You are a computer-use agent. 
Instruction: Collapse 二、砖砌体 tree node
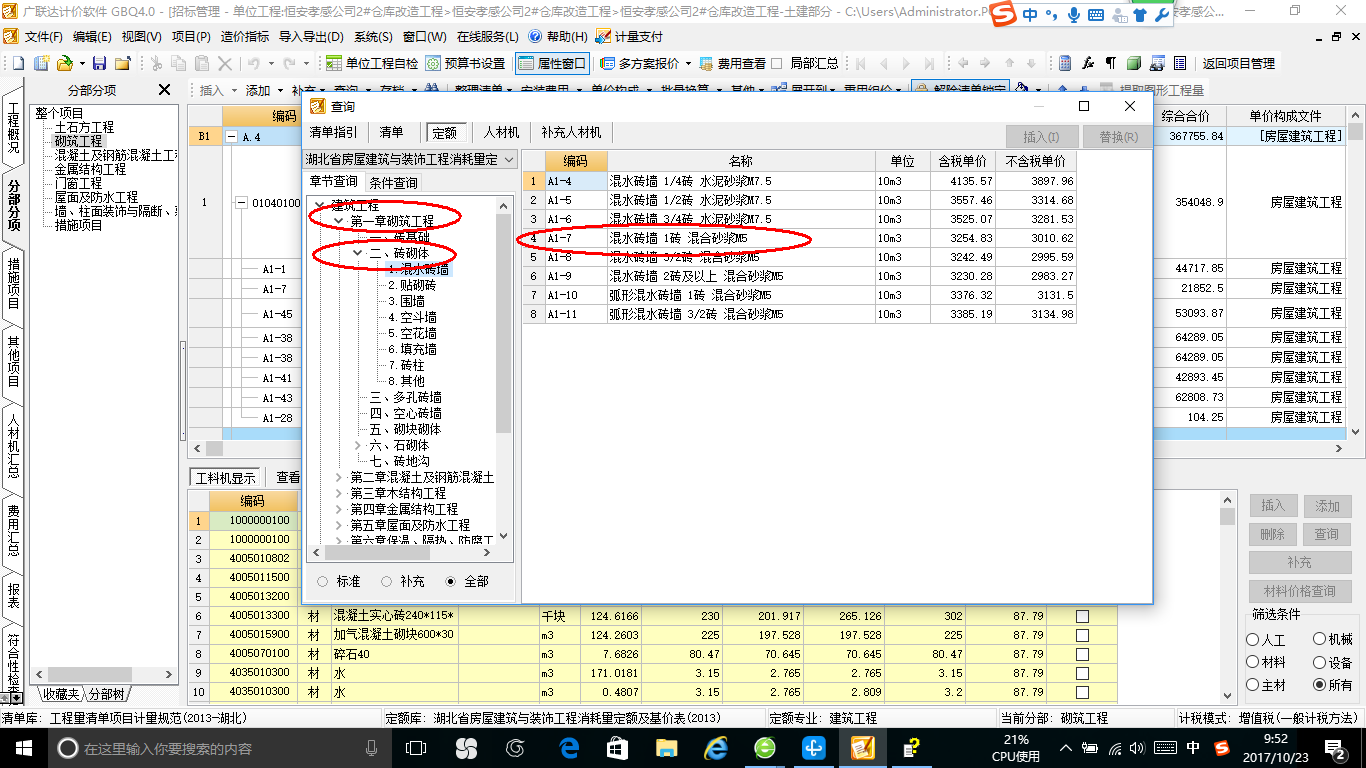click(x=357, y=253)
